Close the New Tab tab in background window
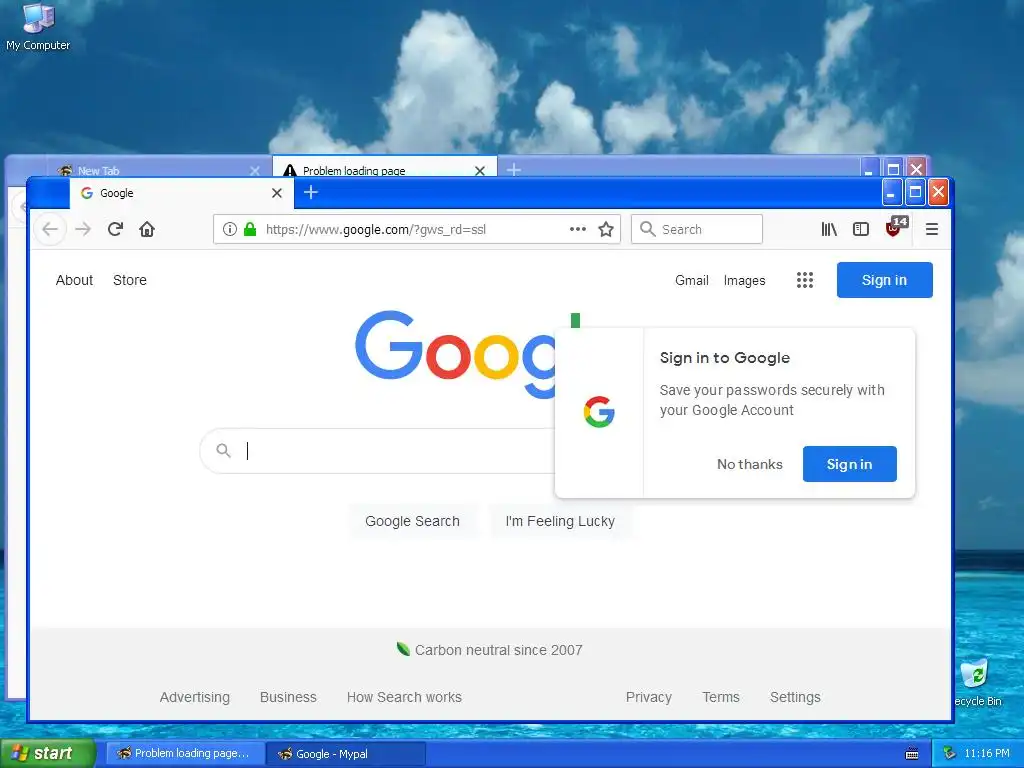1024x768 pixels. click(x=255, y=170)
